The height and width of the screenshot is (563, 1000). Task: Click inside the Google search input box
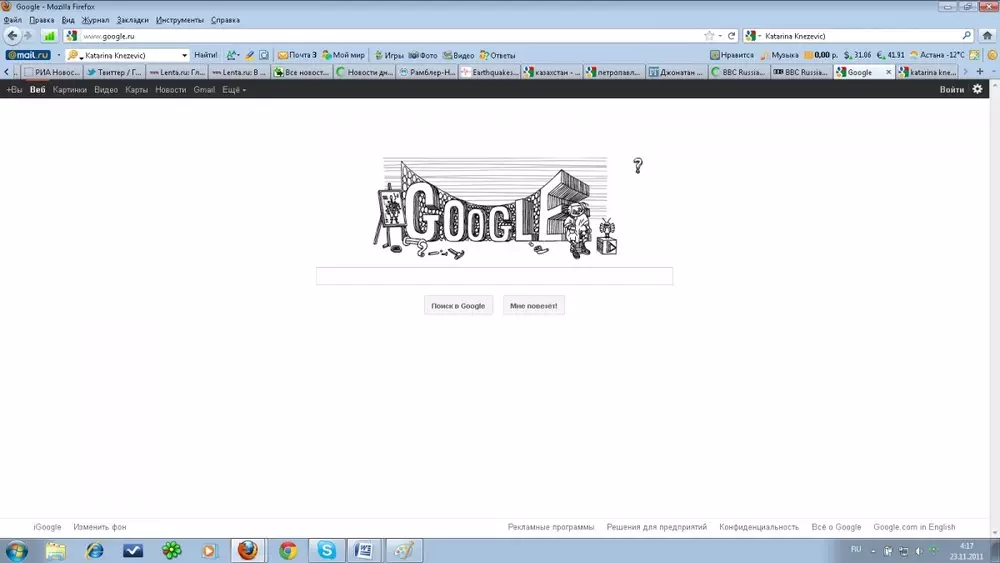pos(494,277)
